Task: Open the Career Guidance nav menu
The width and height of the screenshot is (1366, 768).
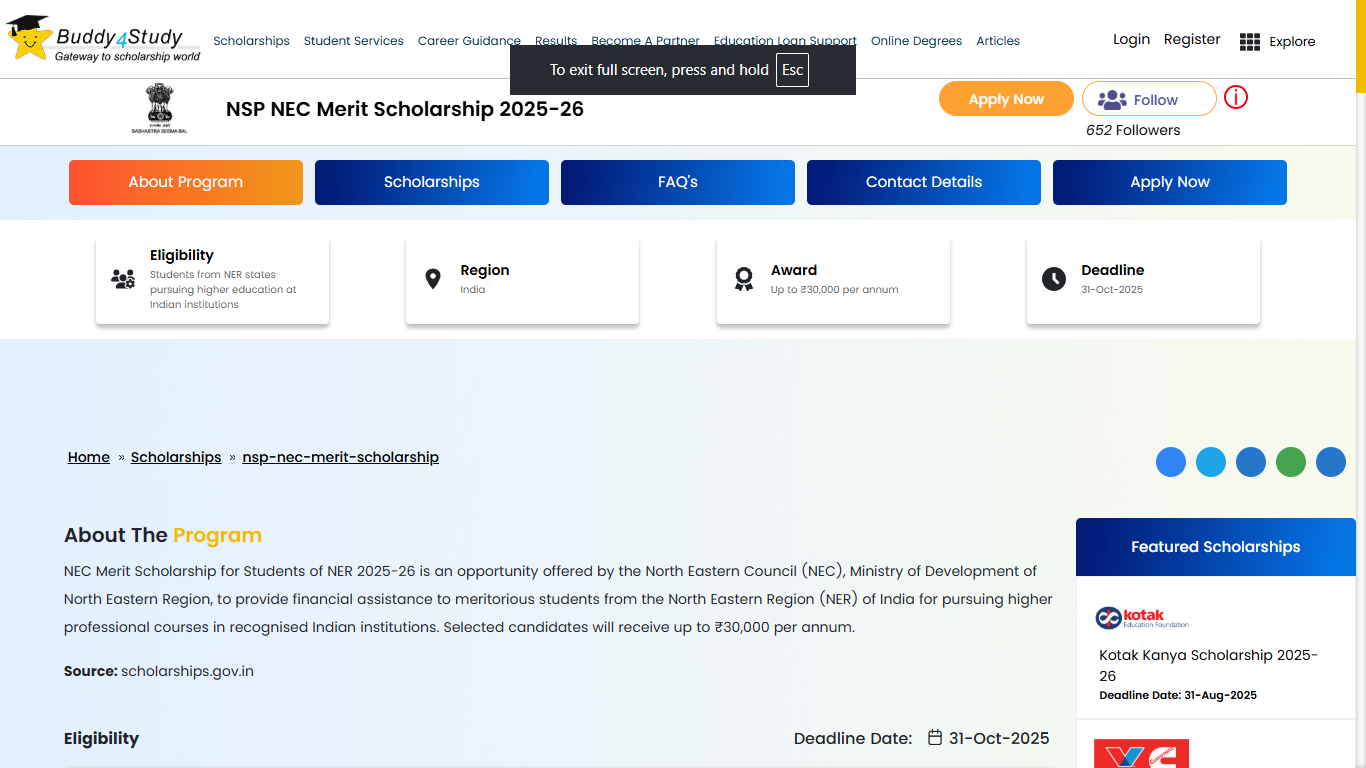Action: 469,41
